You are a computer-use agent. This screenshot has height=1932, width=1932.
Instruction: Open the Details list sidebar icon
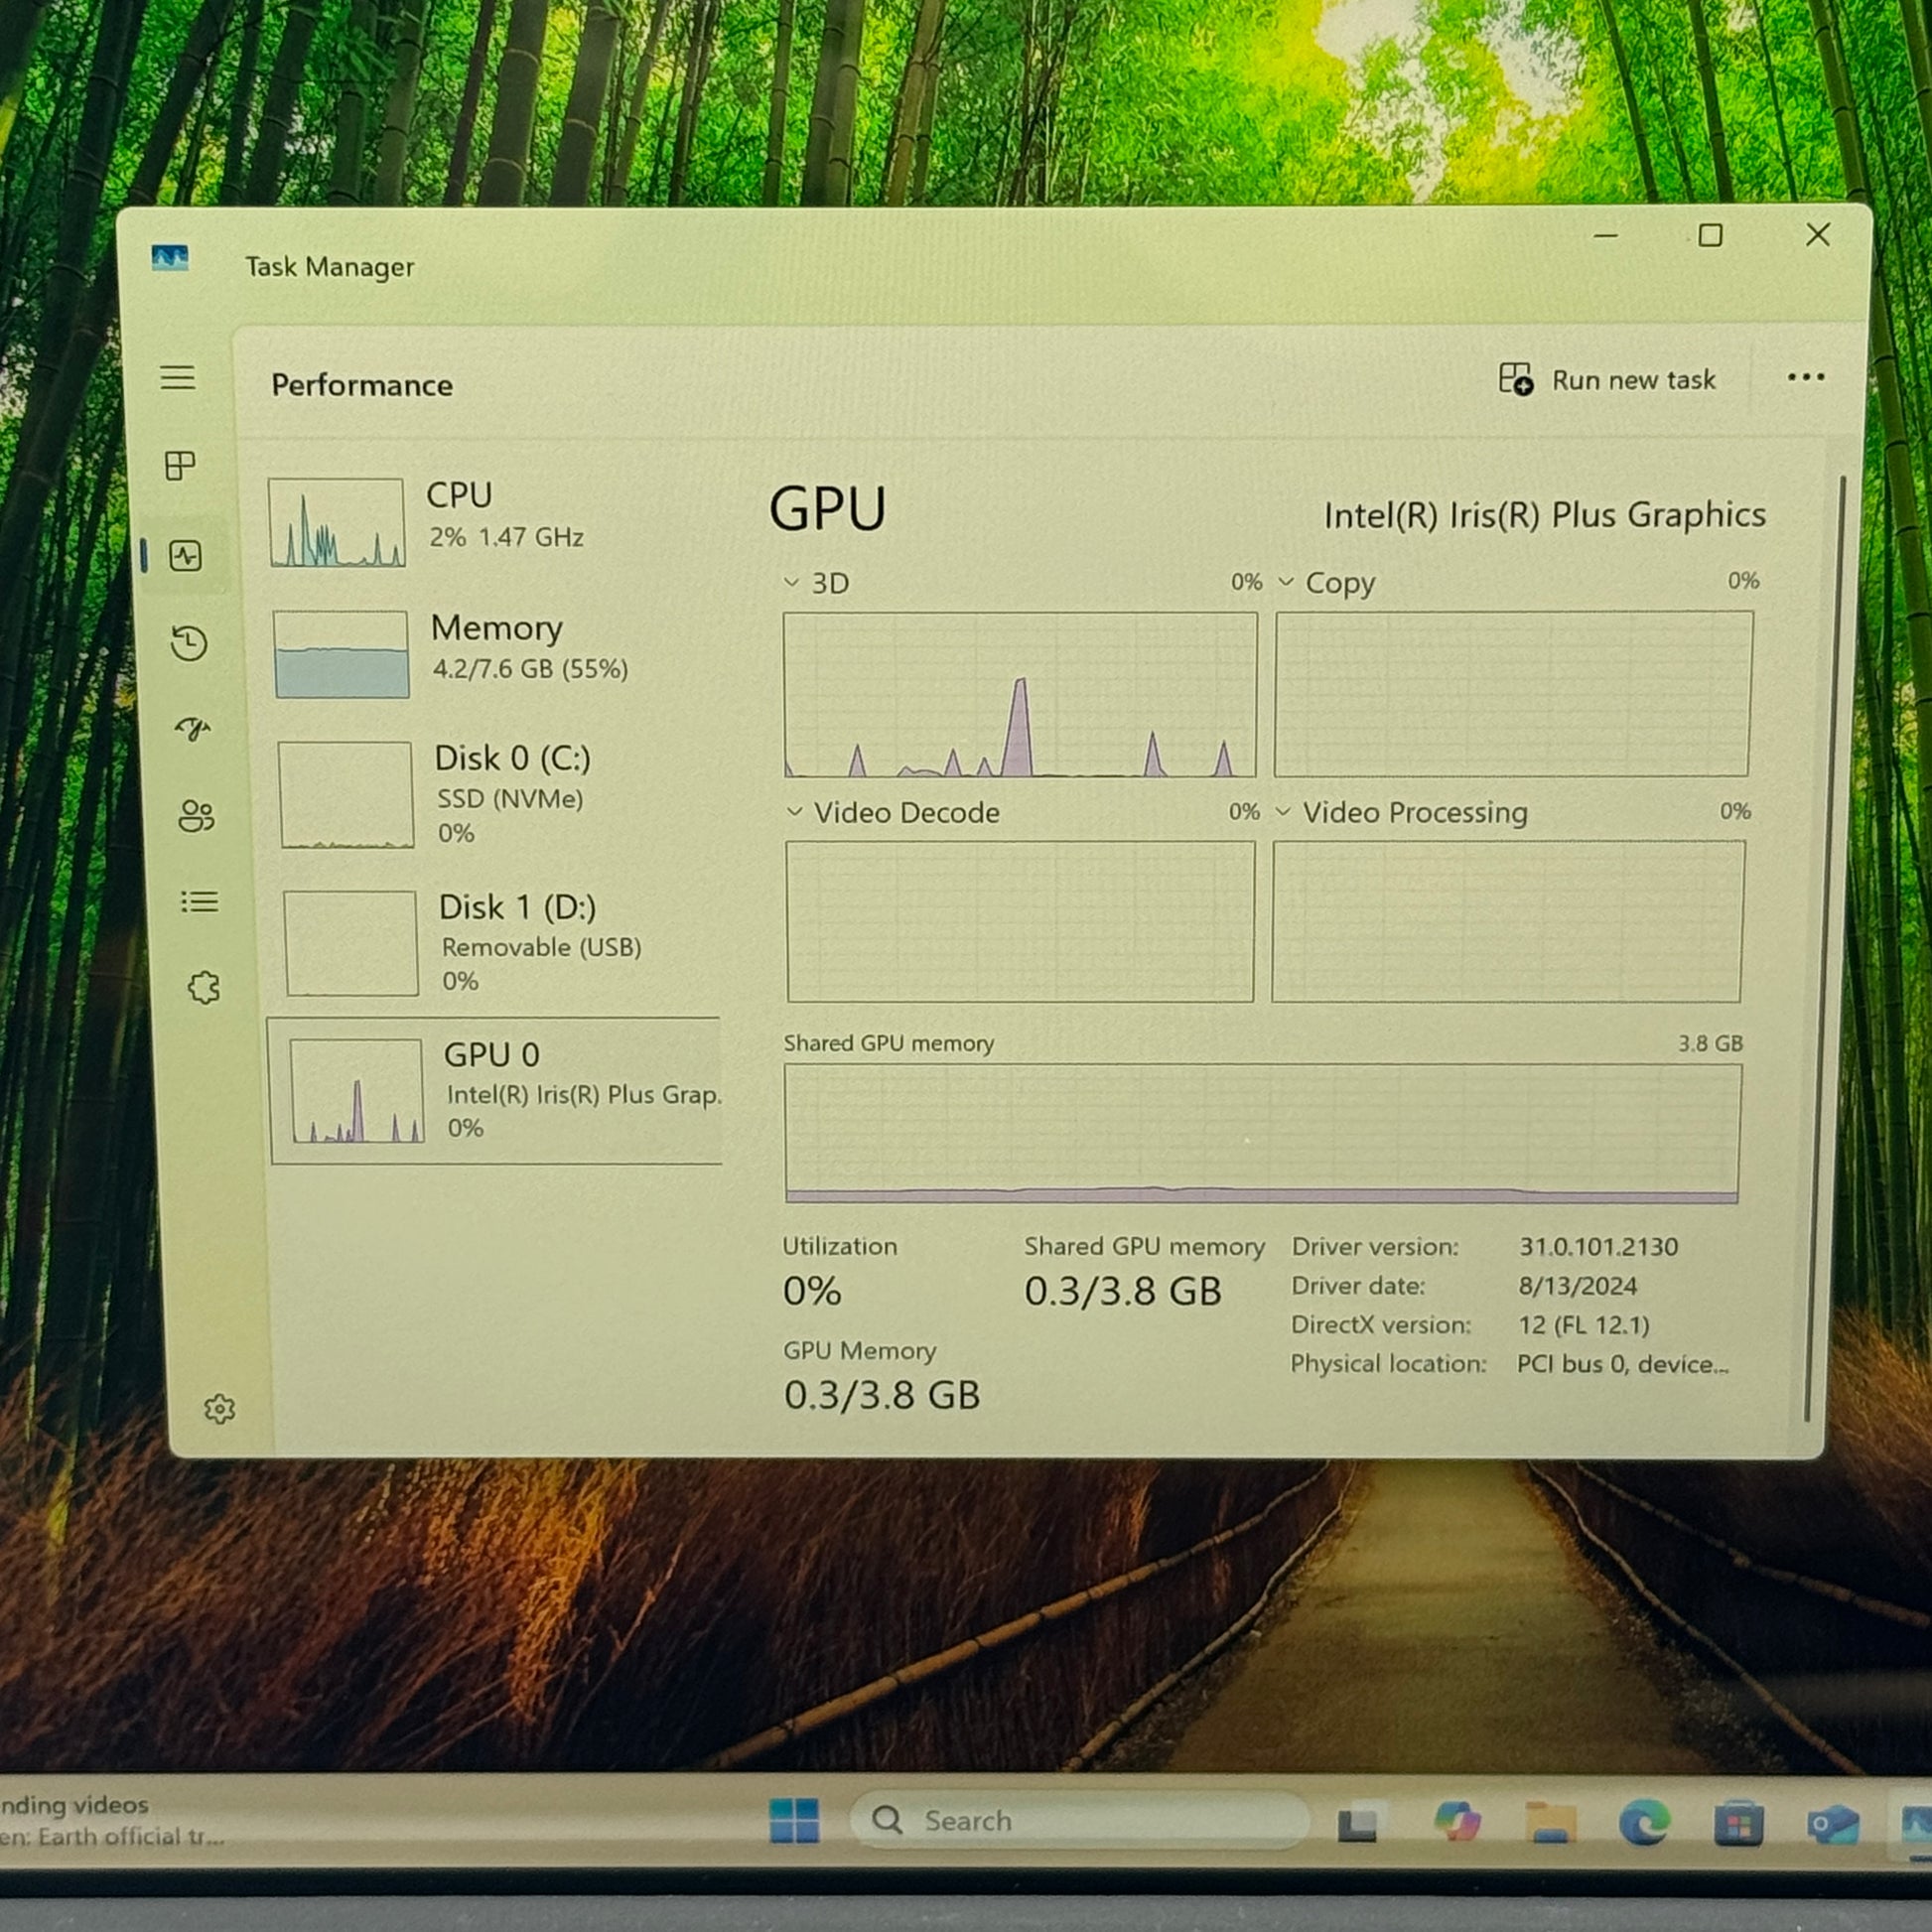tap(200, 902)
